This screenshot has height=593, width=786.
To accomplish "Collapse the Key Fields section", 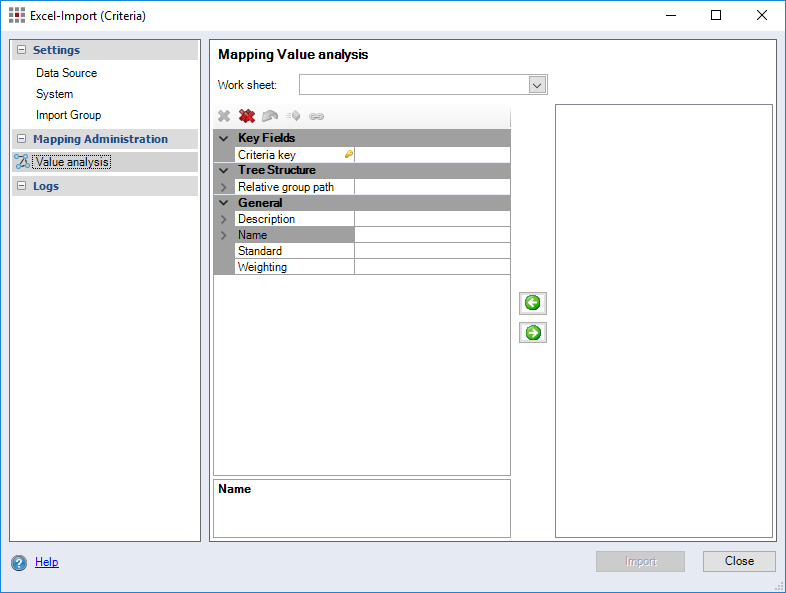I will 224,138.
